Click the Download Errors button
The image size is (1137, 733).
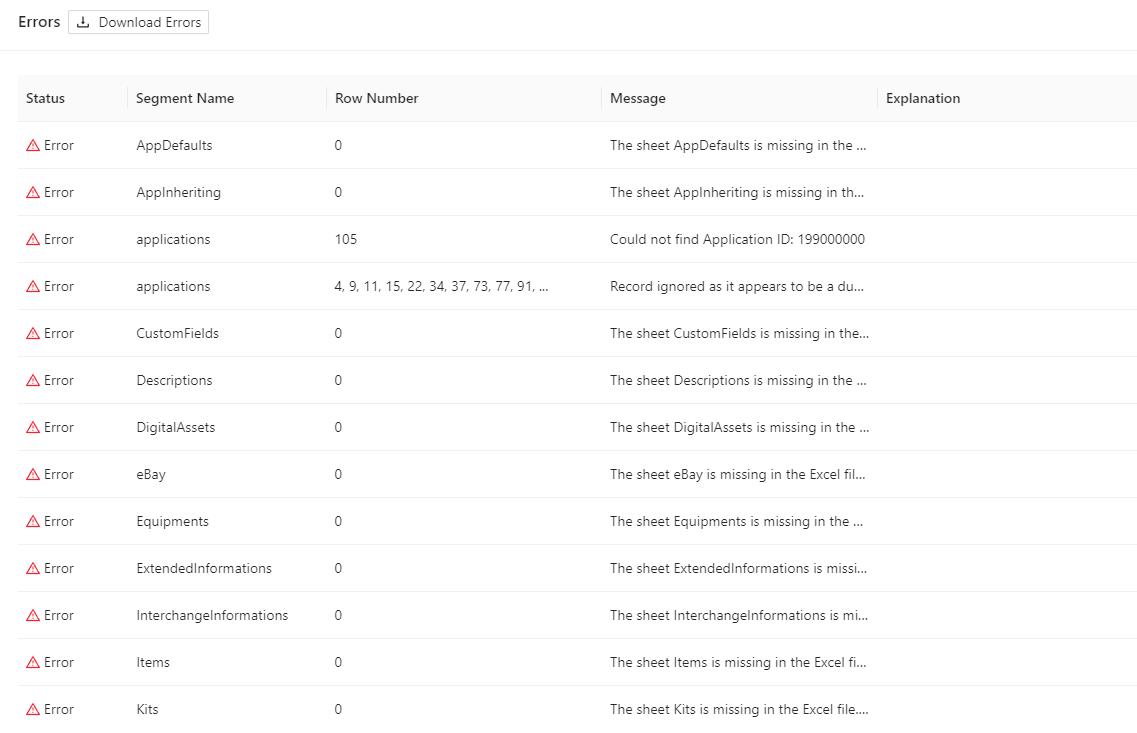click(x=139, y=22)
